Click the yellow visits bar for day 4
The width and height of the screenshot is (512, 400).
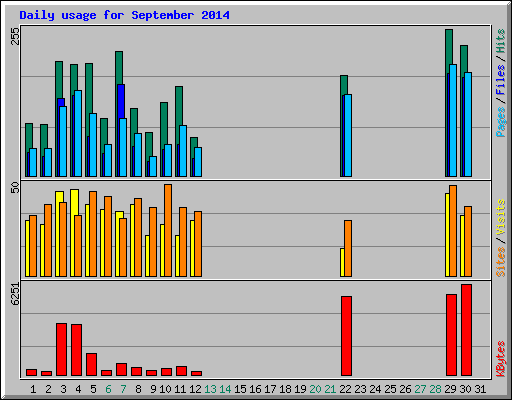tap(74, 202)
